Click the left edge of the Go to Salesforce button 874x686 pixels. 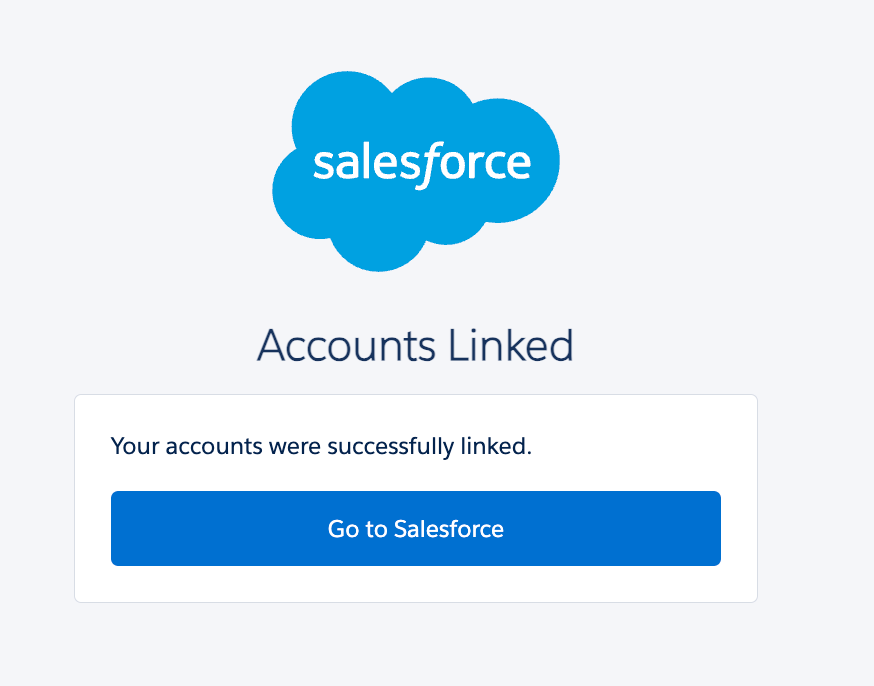118,529
